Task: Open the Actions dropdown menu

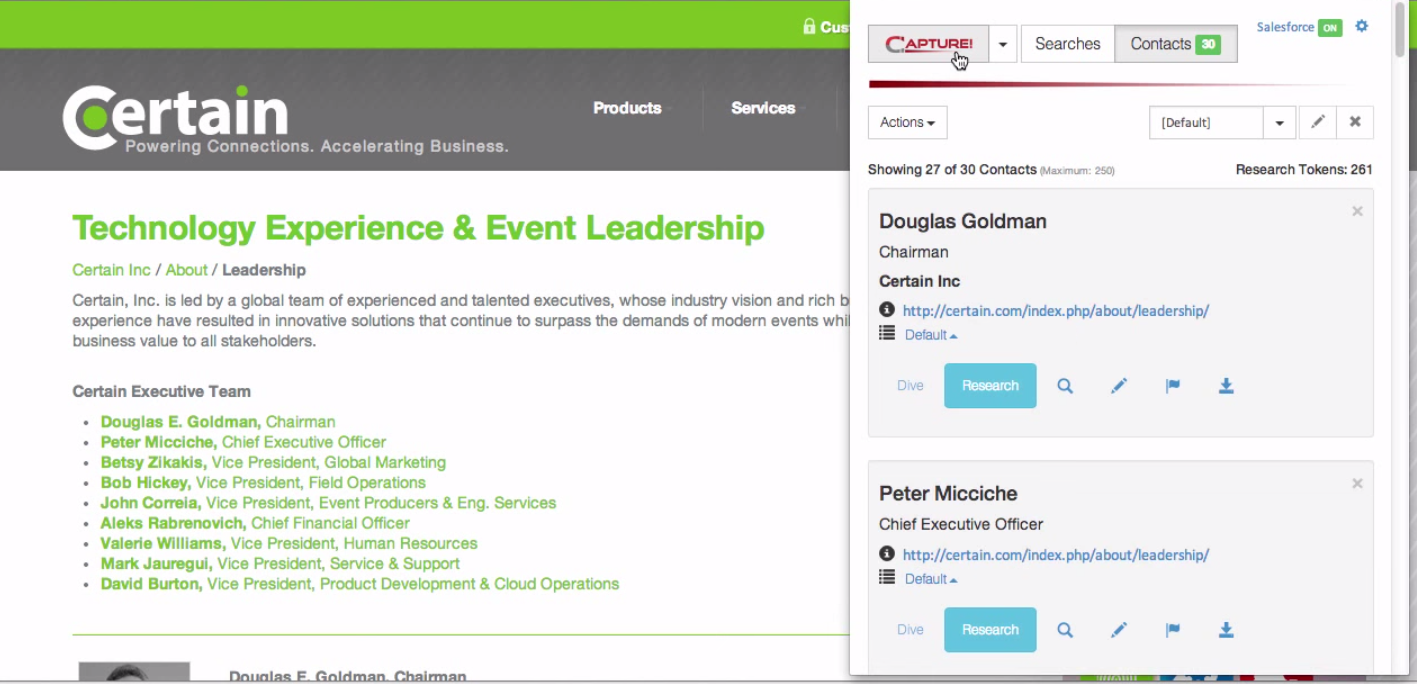Action: pos(907,122)
